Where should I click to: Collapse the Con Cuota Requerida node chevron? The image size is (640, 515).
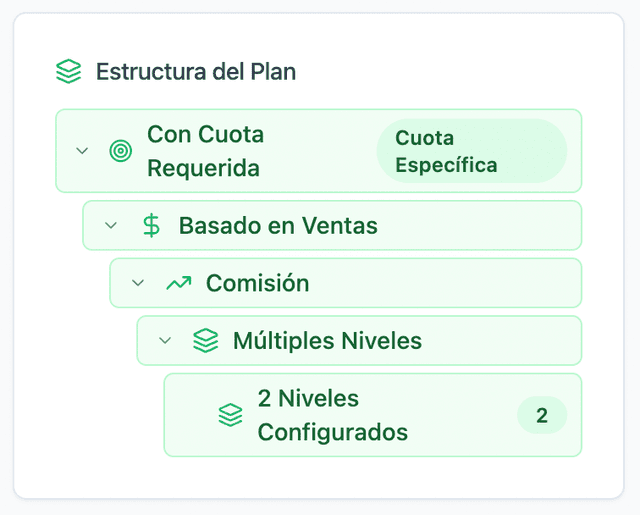point(82,151)
